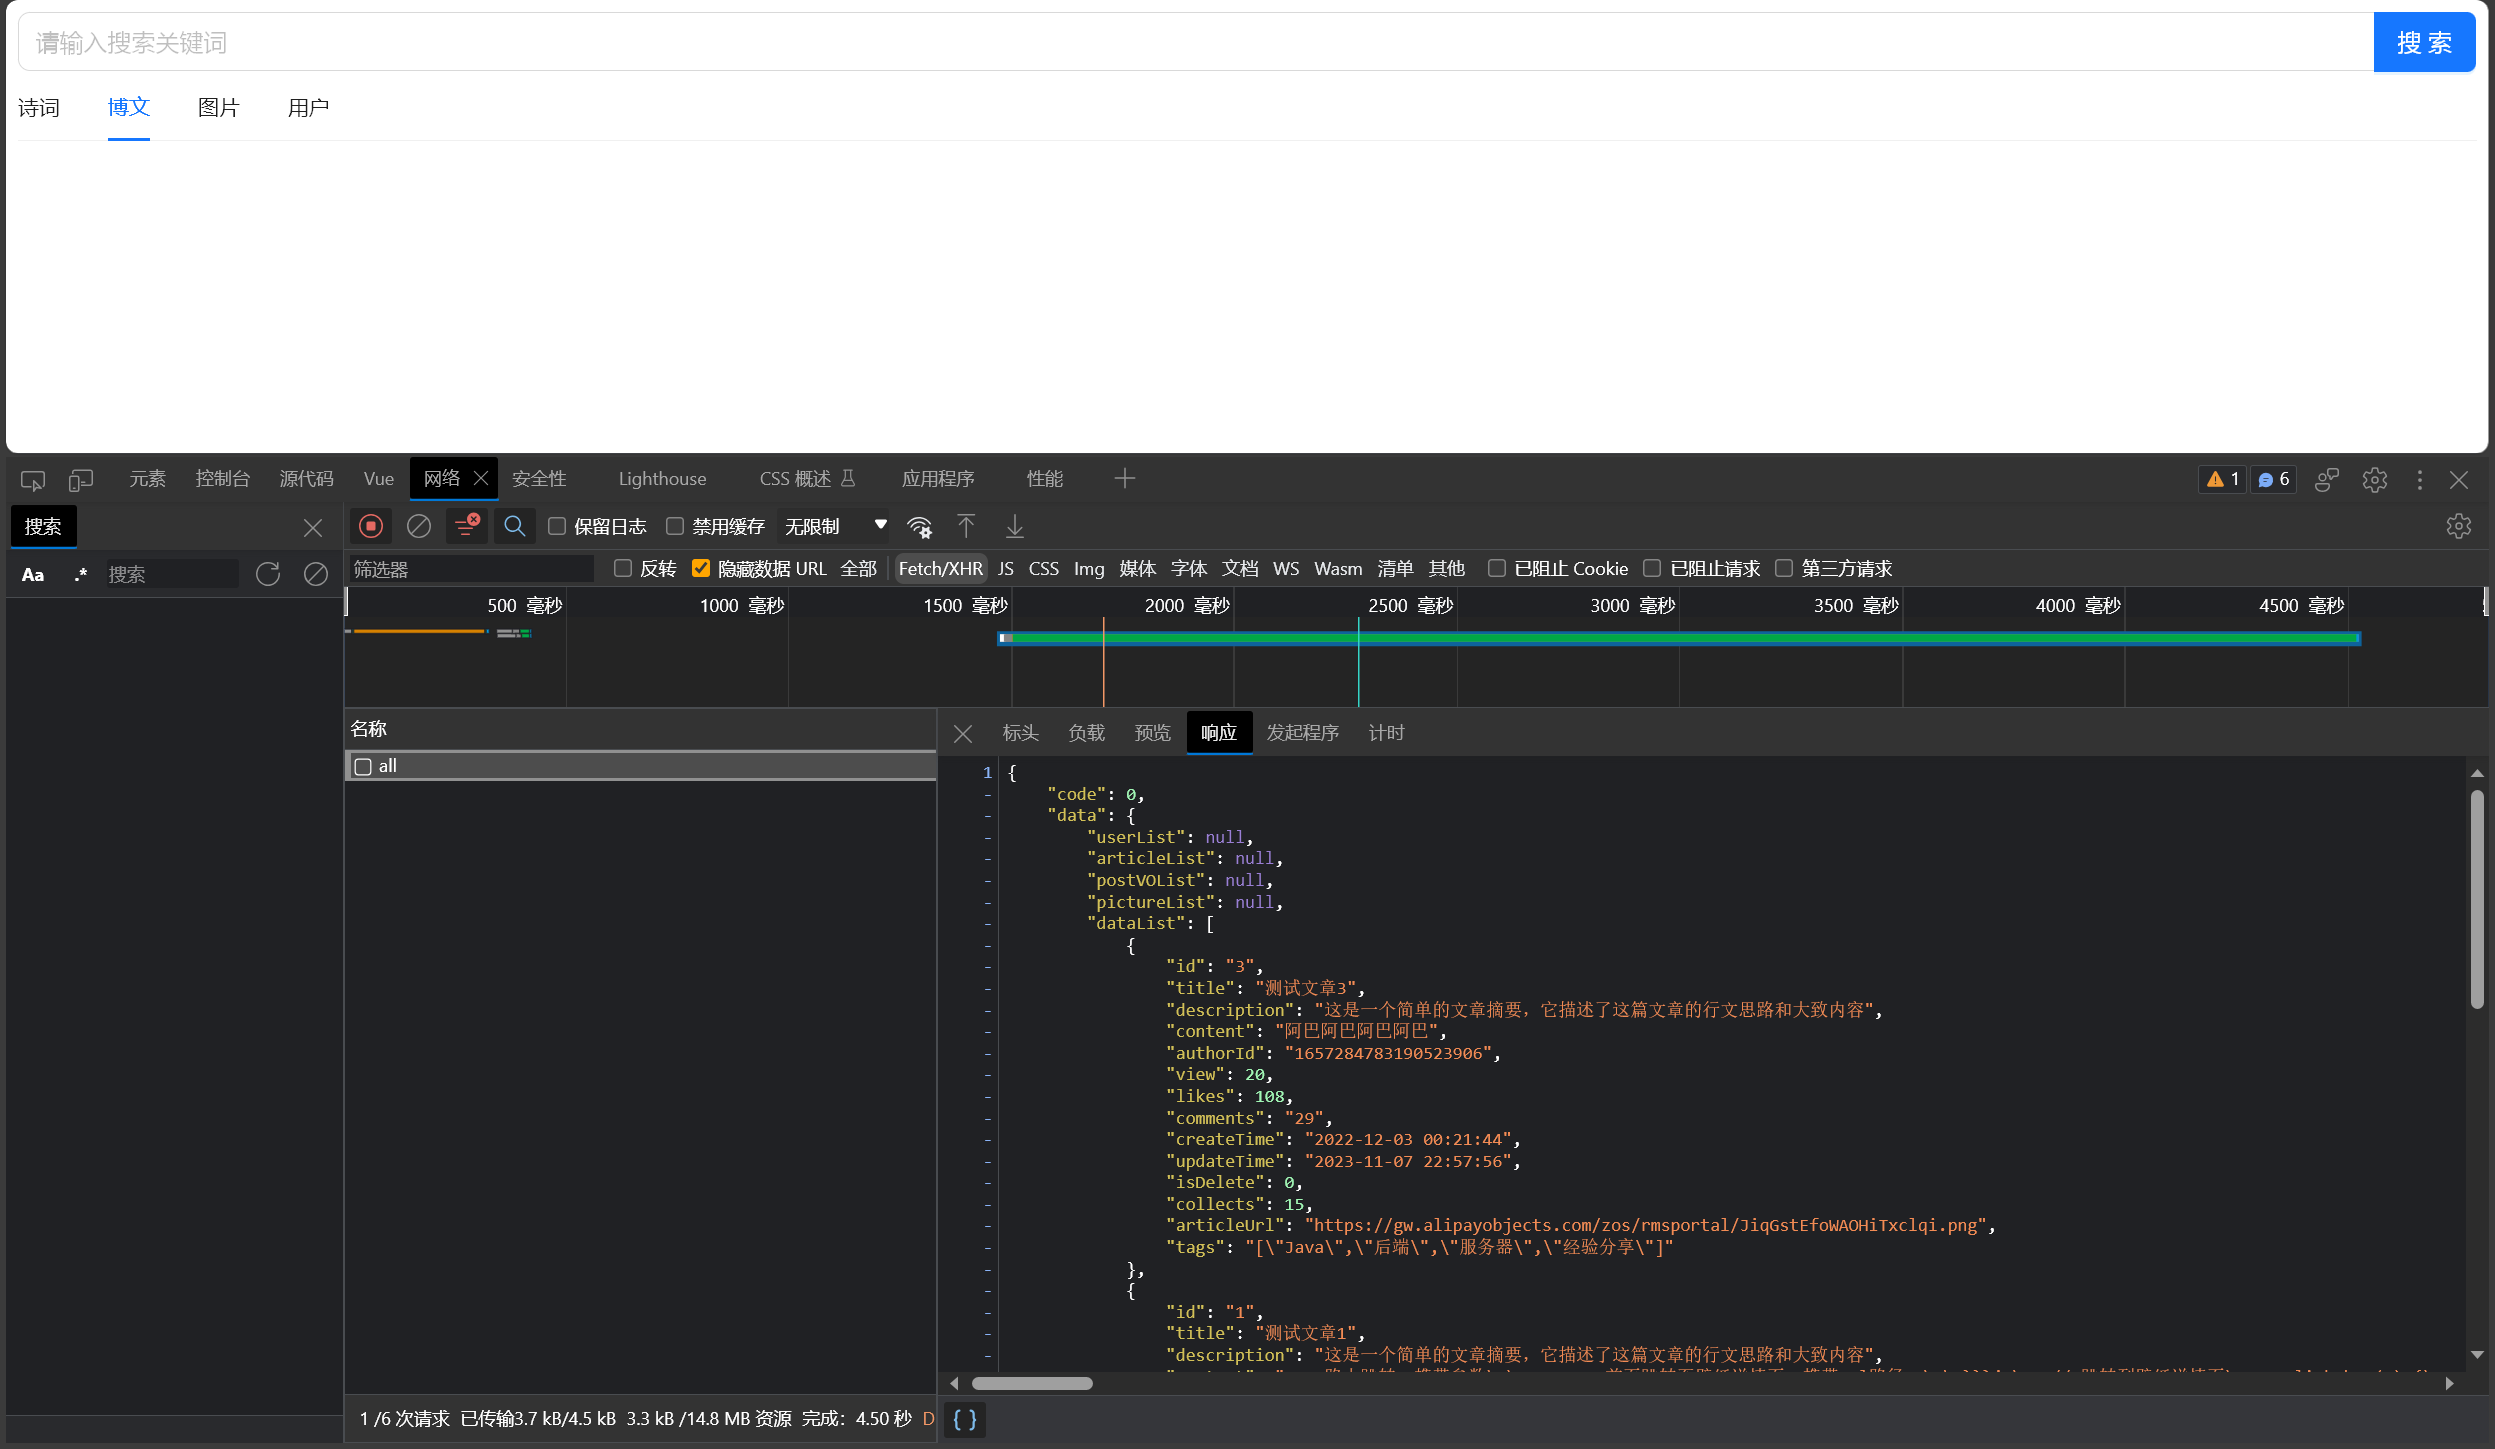Open the 源代码 DevTools tab
The width and height of the screenshot is (2495, 1449).
(x=307, y=479)
